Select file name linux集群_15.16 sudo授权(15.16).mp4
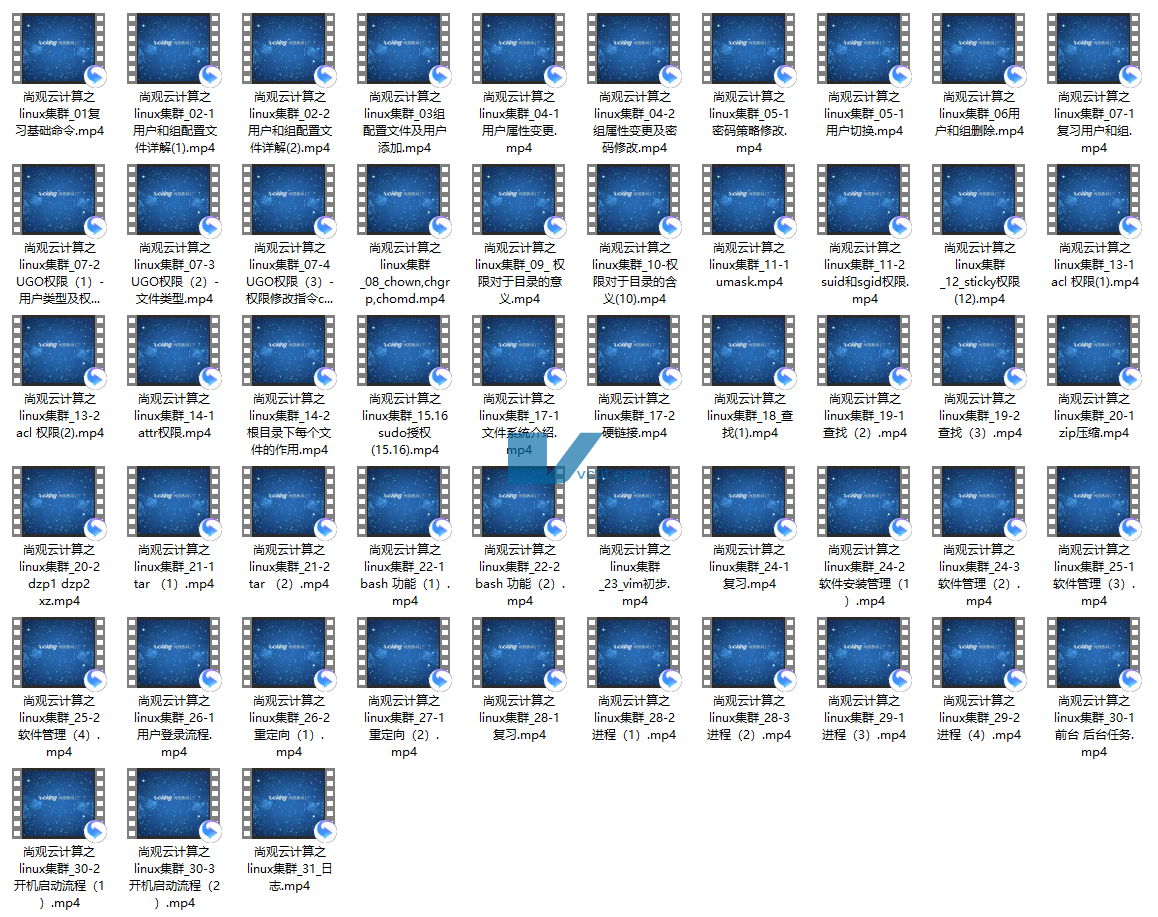1158x917 pixels. 404,424
